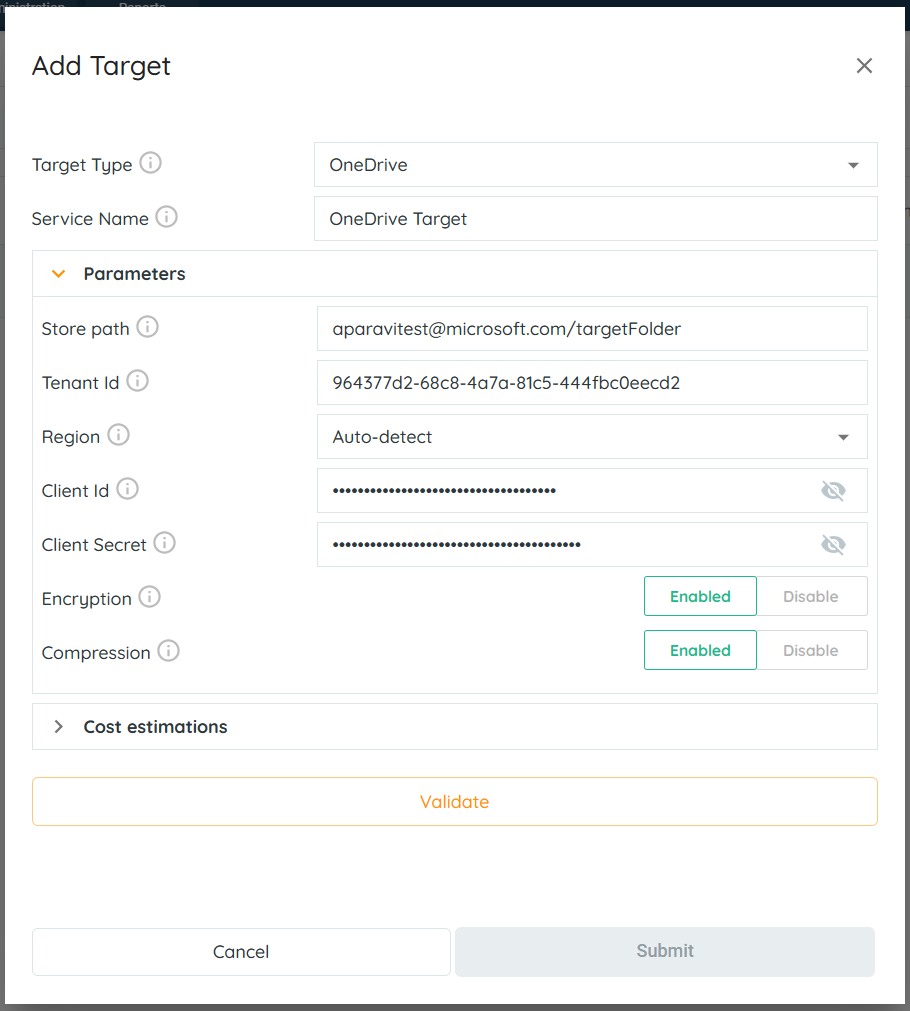Image resolution: width=910 pixels, height=1011 pixels.
Task: Reveal the hidden Client Id value
Action: pos(832,490)
